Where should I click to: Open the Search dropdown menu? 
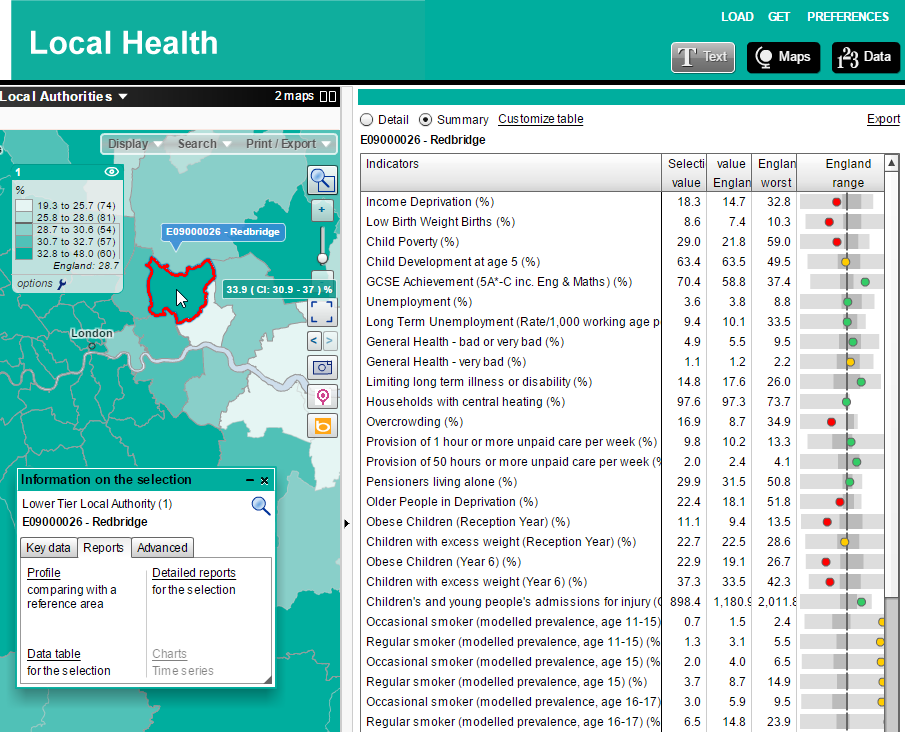coord(204,144)
